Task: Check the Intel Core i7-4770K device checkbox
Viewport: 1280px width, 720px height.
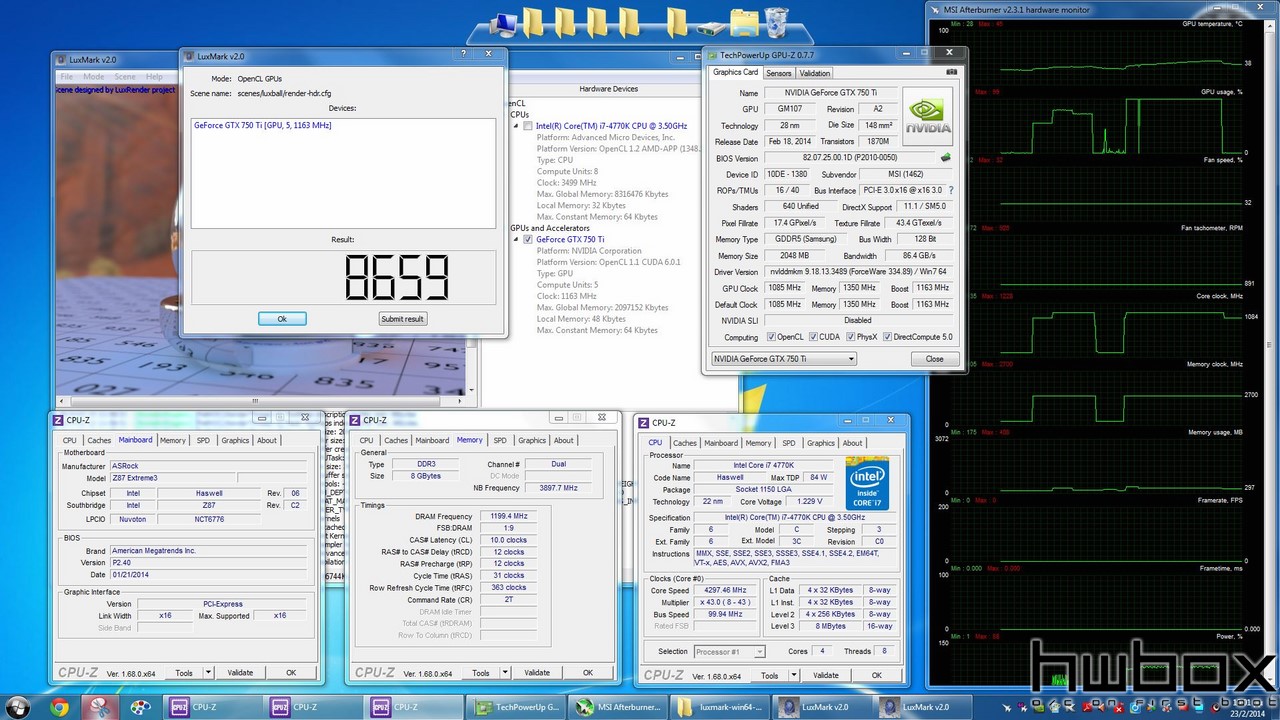Action: point(528,126)
